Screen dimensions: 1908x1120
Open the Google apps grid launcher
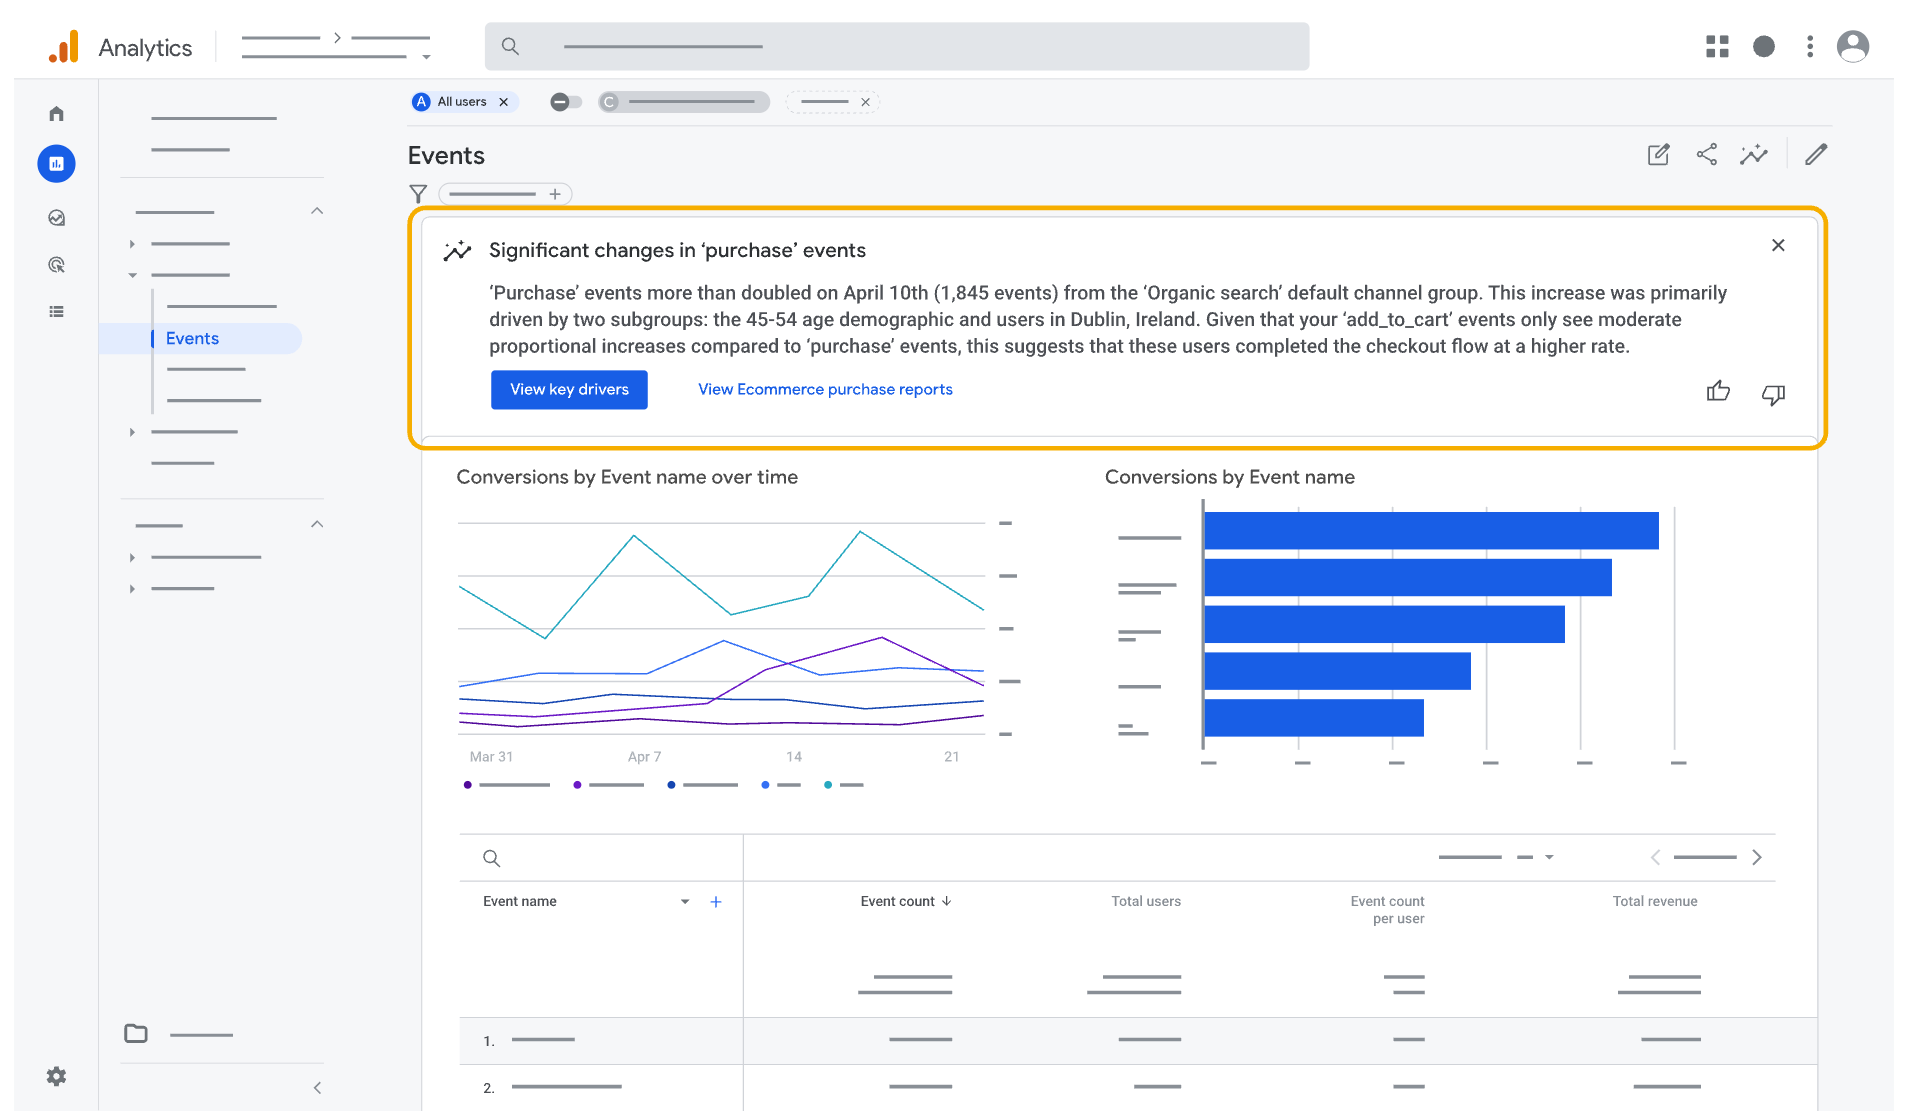coord(1716,46)
